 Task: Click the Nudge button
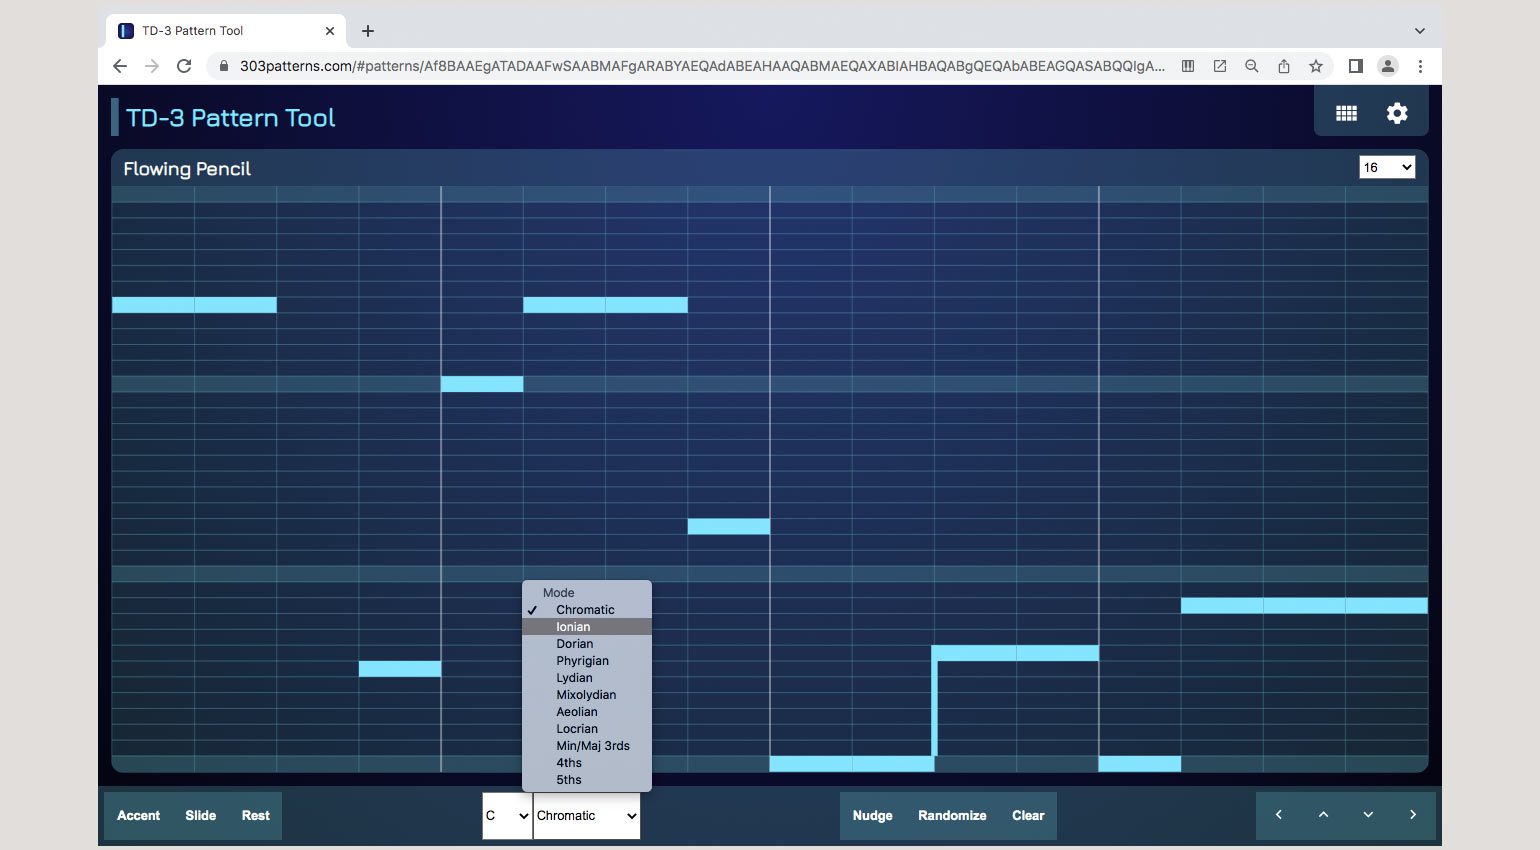(x=872, y=815)
